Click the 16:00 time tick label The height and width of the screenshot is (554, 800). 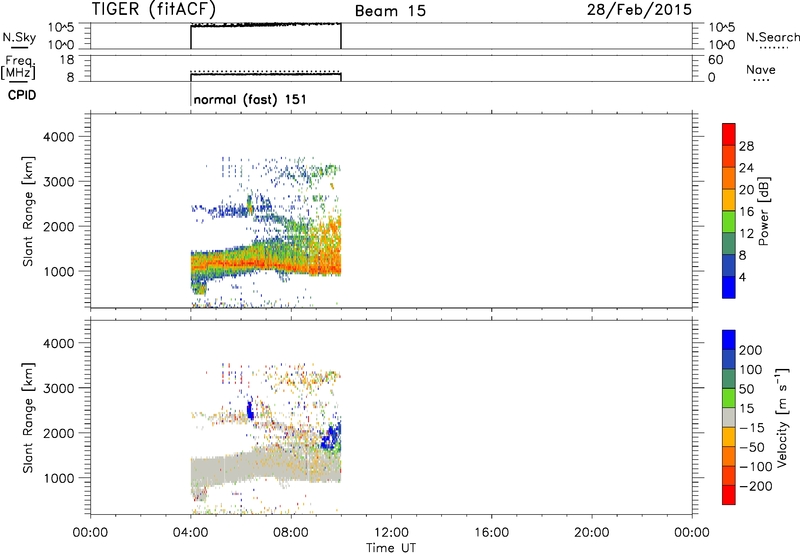[491, 533]
